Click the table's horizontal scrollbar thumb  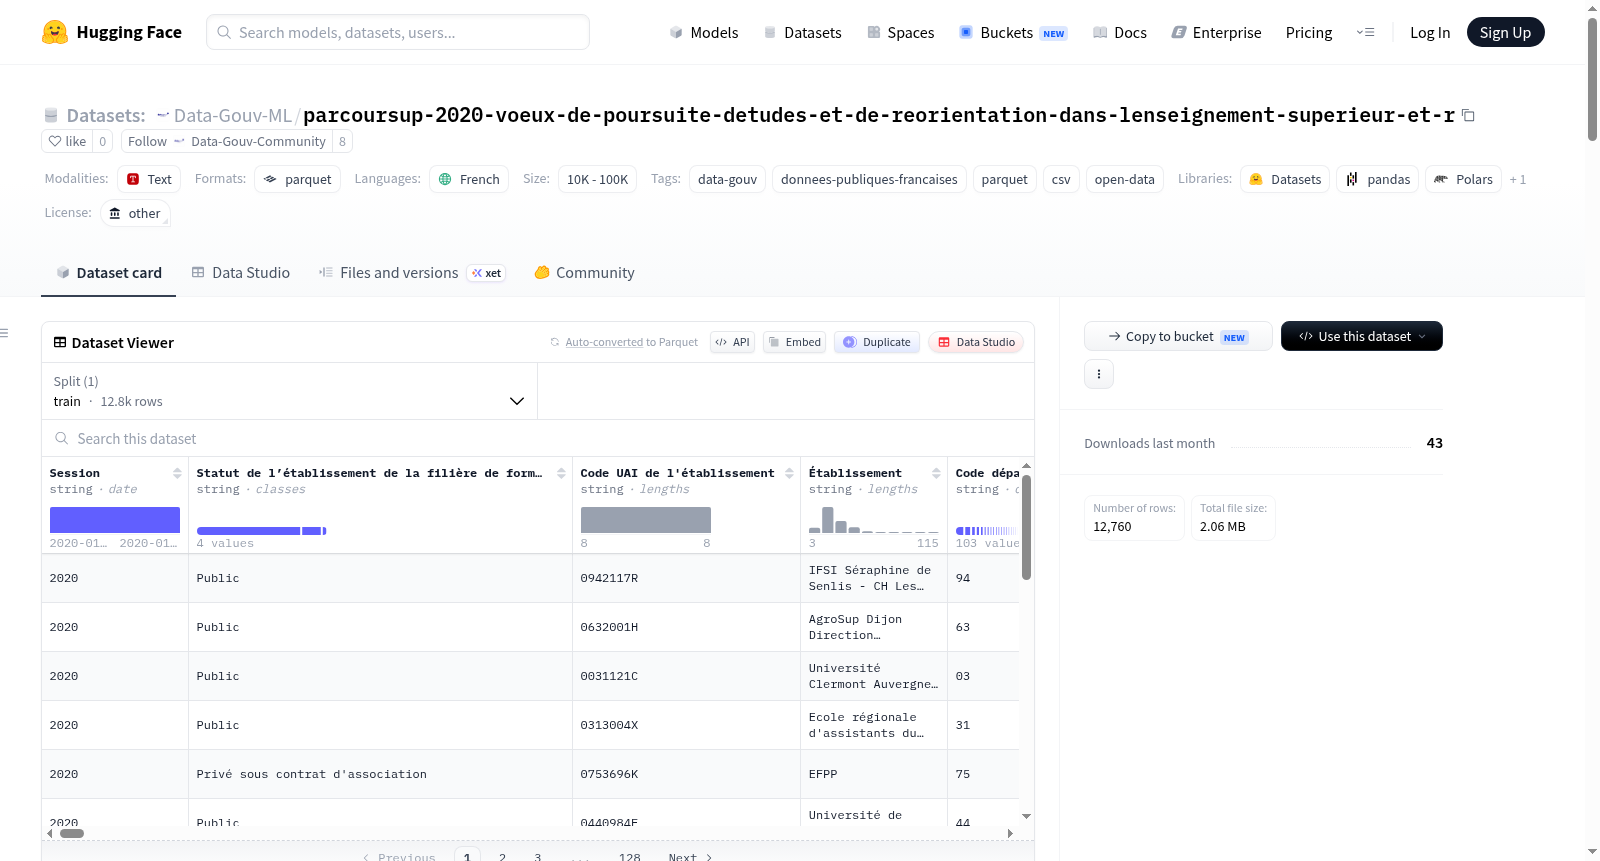coord(72,833)
